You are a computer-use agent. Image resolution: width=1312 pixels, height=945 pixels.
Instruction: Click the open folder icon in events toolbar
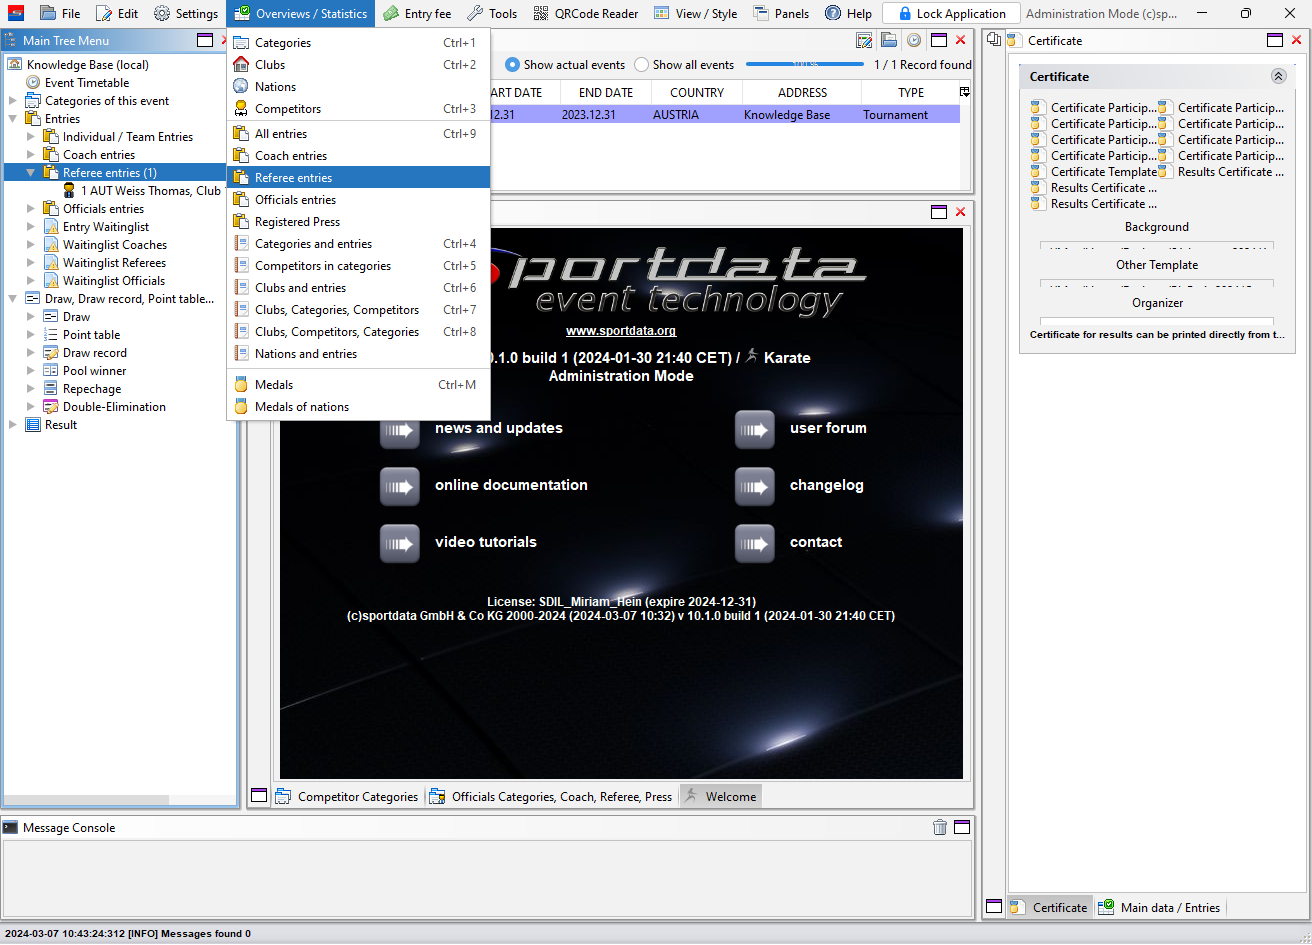[x=889, y=40]
